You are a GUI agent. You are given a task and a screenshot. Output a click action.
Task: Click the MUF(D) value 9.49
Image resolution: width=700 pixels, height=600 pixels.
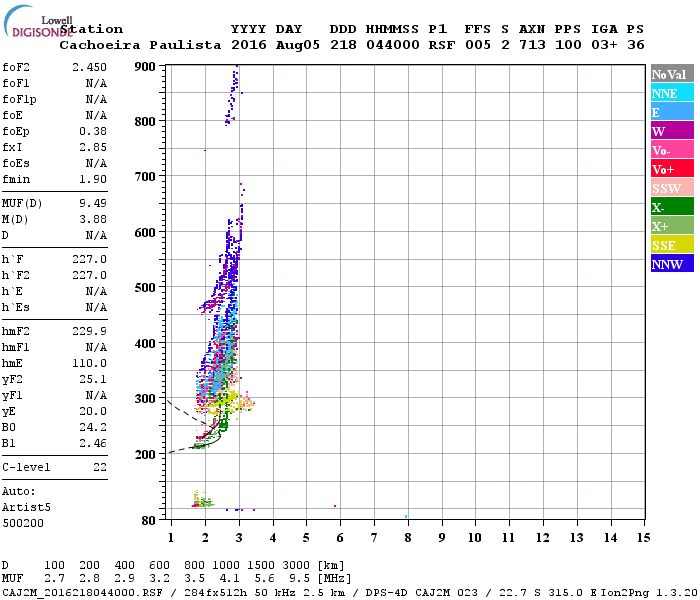[93, 204]
